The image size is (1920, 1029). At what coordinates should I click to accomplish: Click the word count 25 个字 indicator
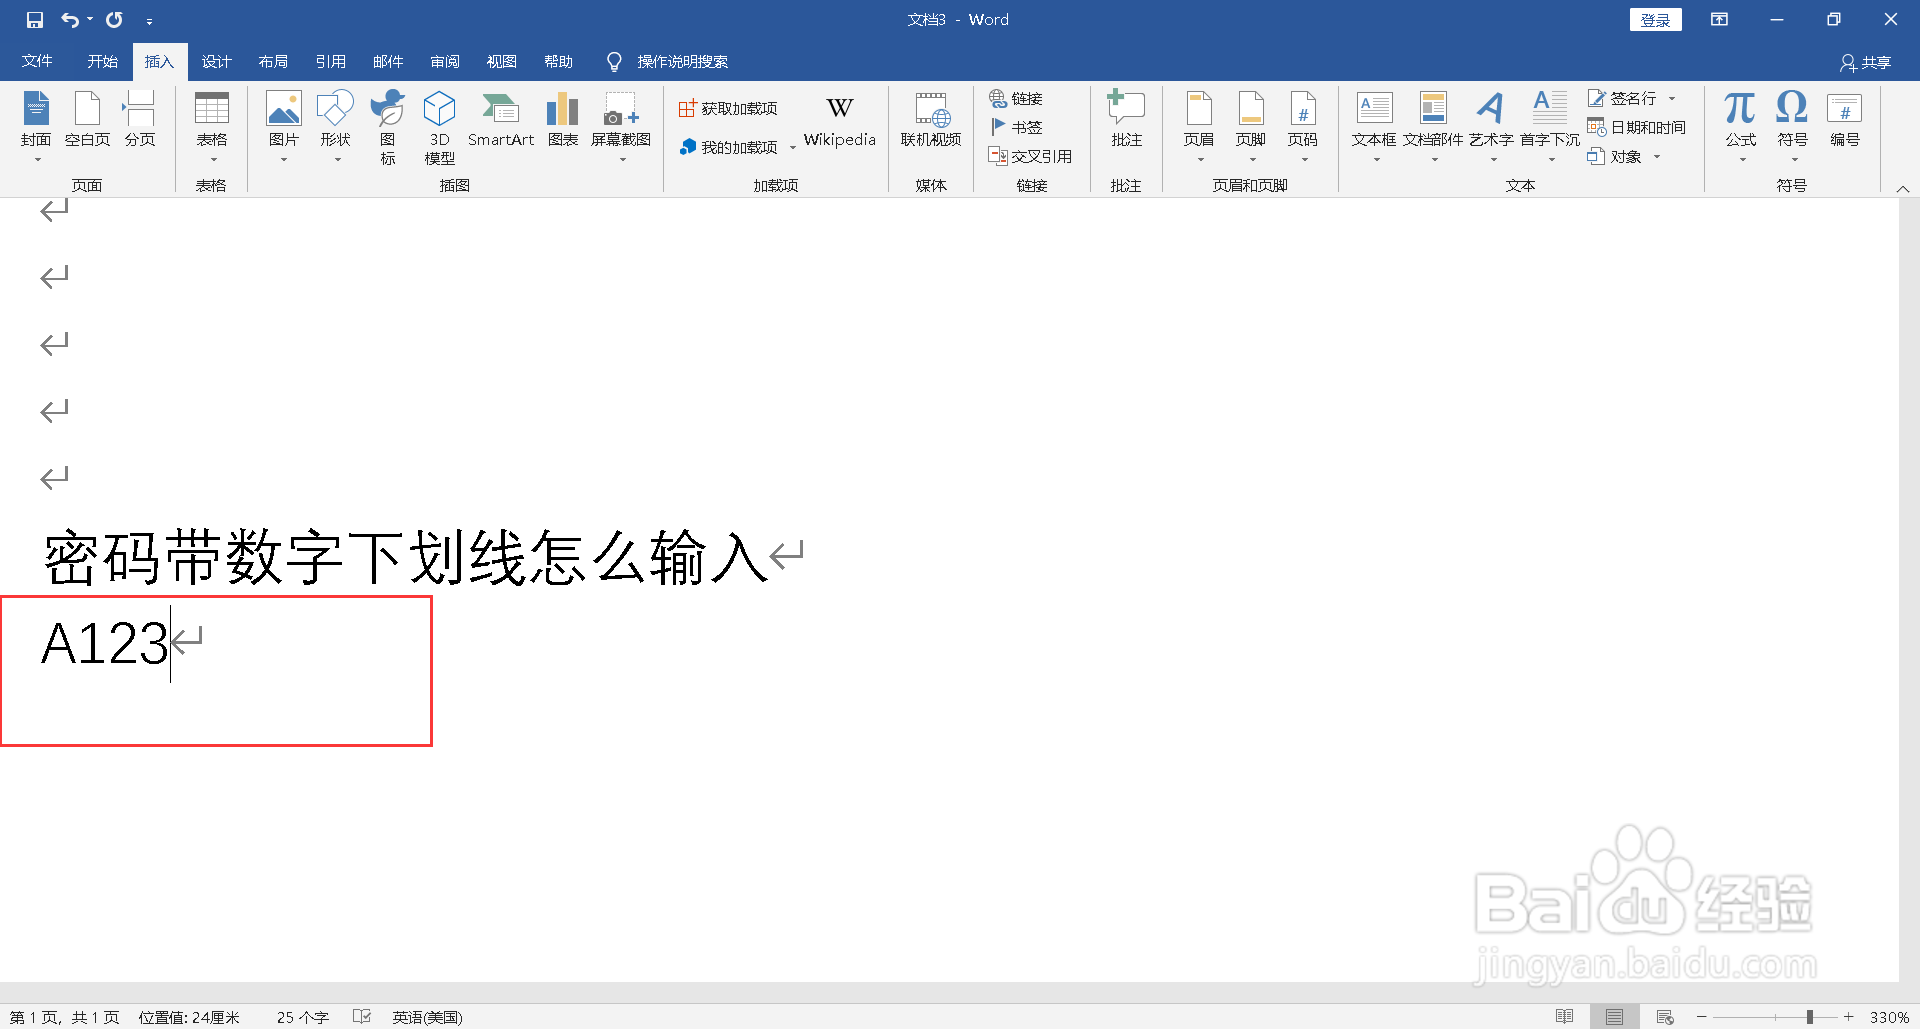tap(302, 1016)
